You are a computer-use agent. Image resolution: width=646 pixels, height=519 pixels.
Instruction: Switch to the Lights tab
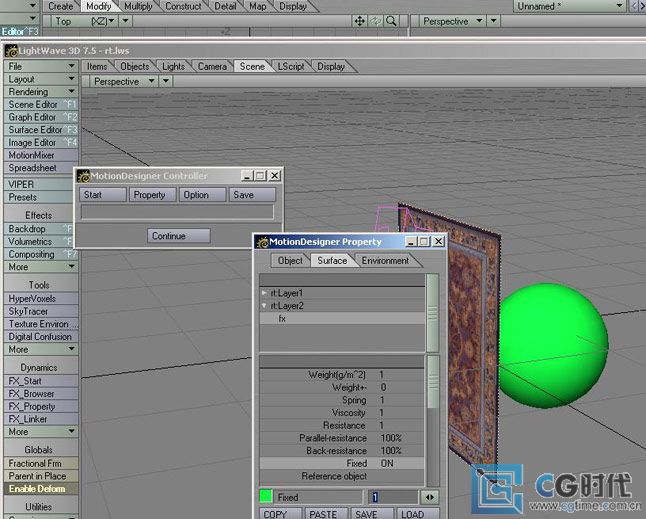coord(173,66)
